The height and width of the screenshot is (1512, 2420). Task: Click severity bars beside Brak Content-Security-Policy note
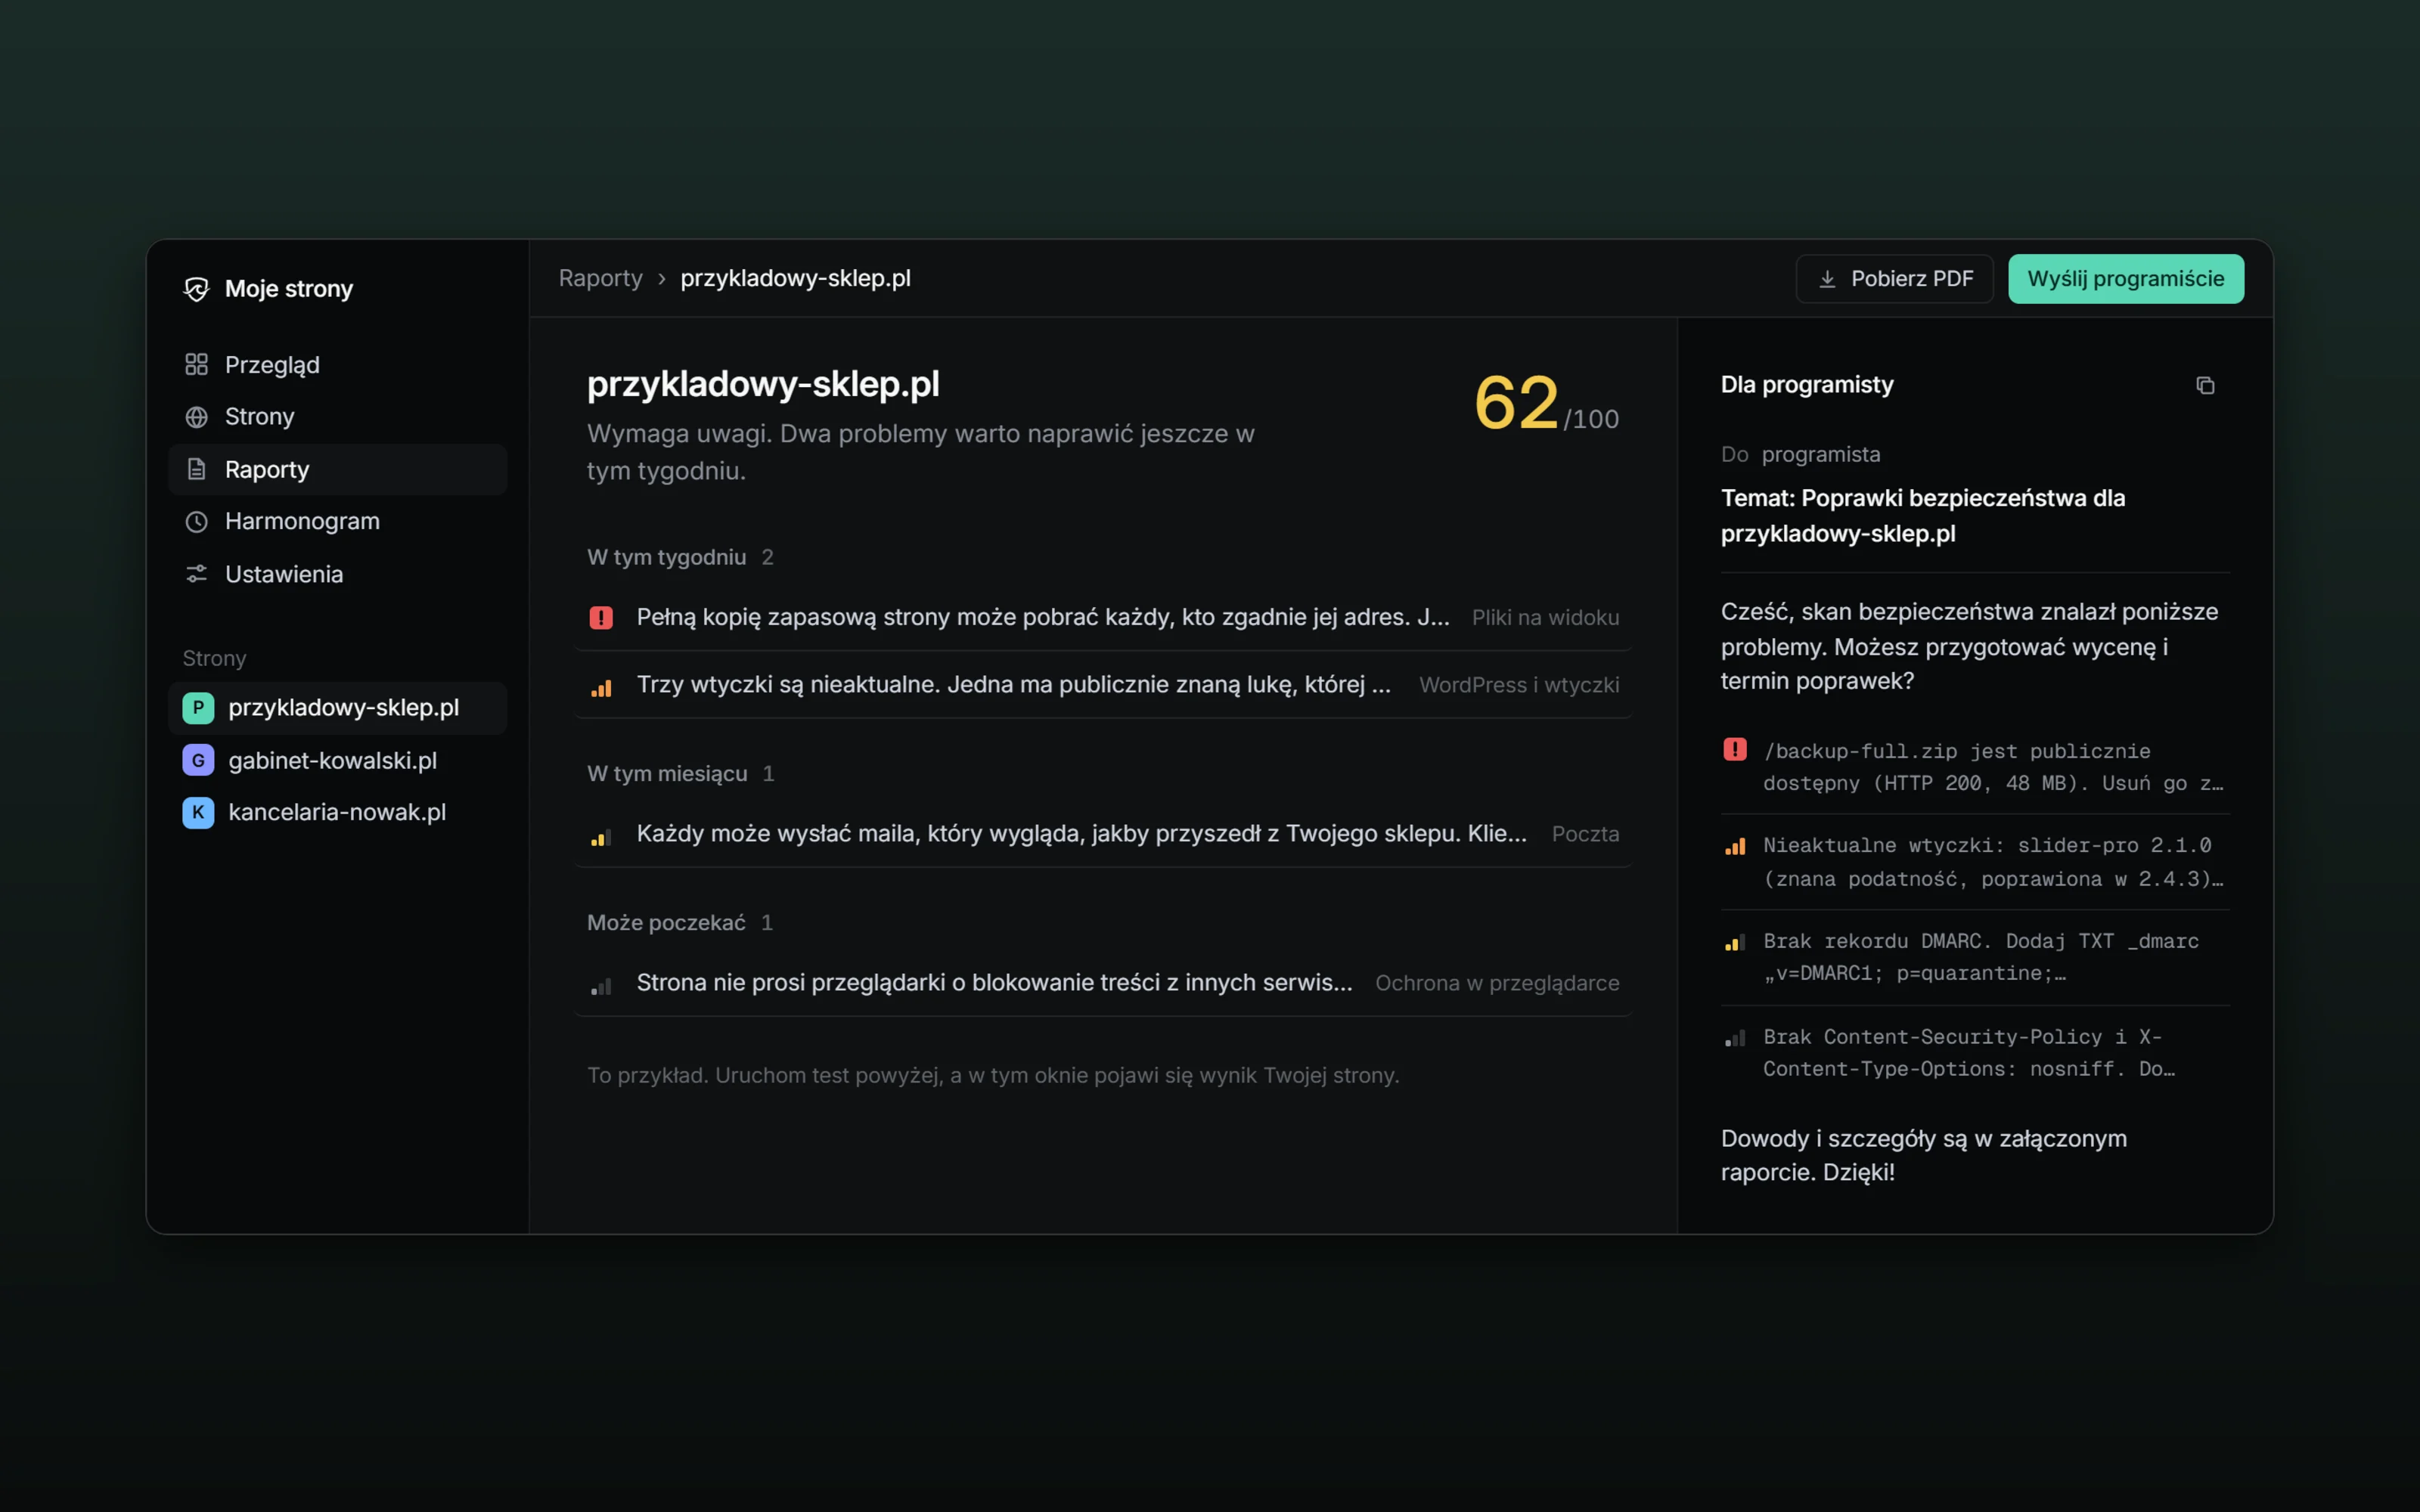1735,1038
